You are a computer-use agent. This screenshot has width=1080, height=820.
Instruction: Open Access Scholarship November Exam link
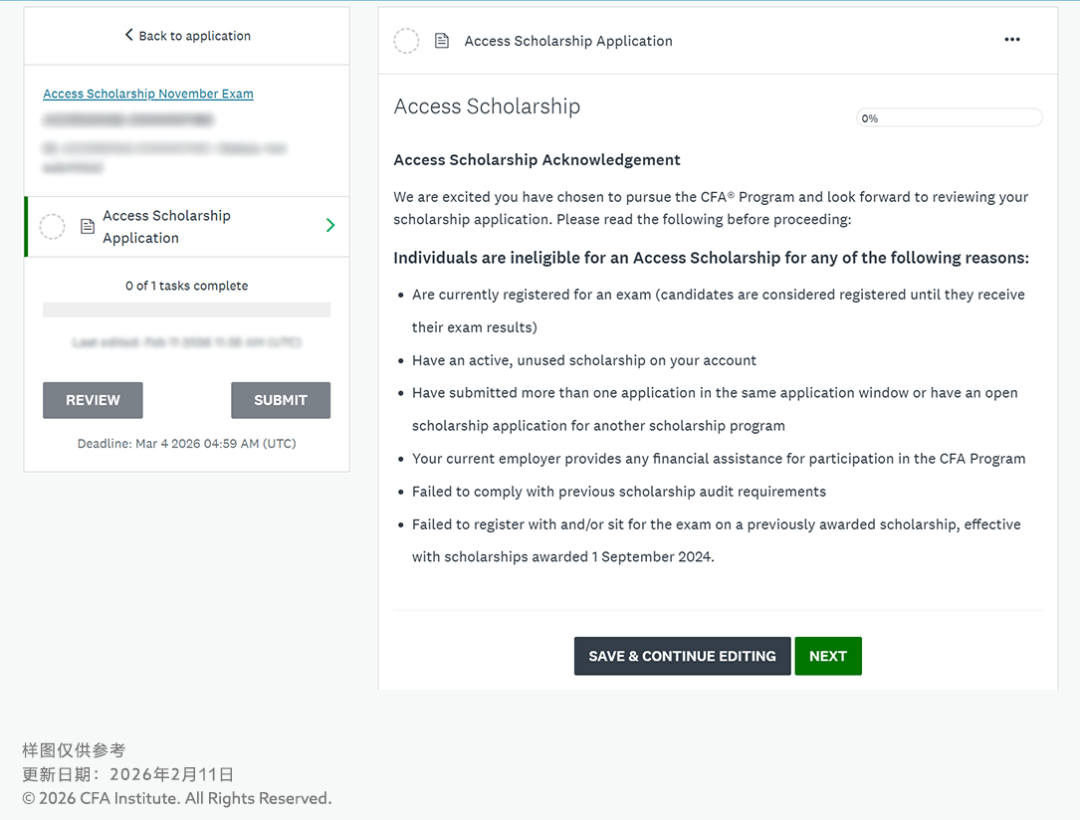[x=148, y=94]
